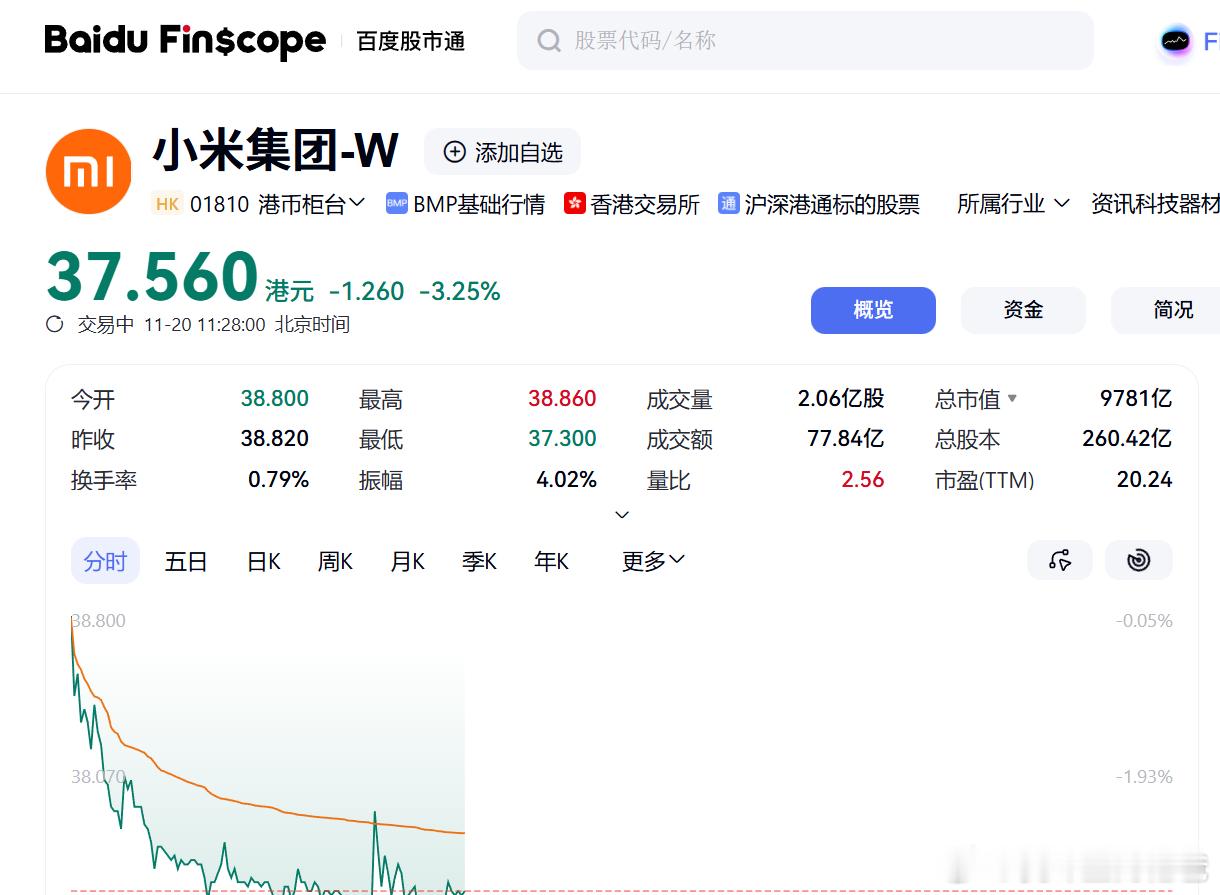Click the 小米集团-W stock name
This screenshot has width=1220, height=895.
276,151
